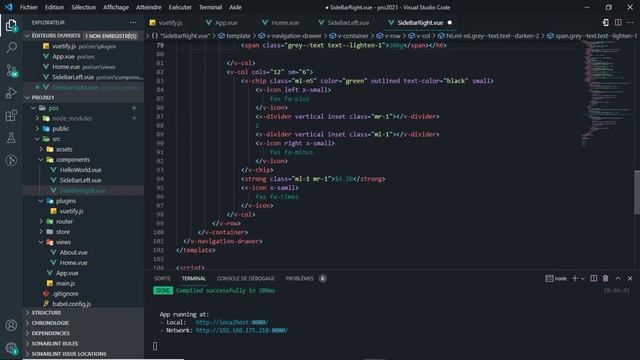
Task: Collapse the PRO2021 folder section
Action: (x=84, y=98)
